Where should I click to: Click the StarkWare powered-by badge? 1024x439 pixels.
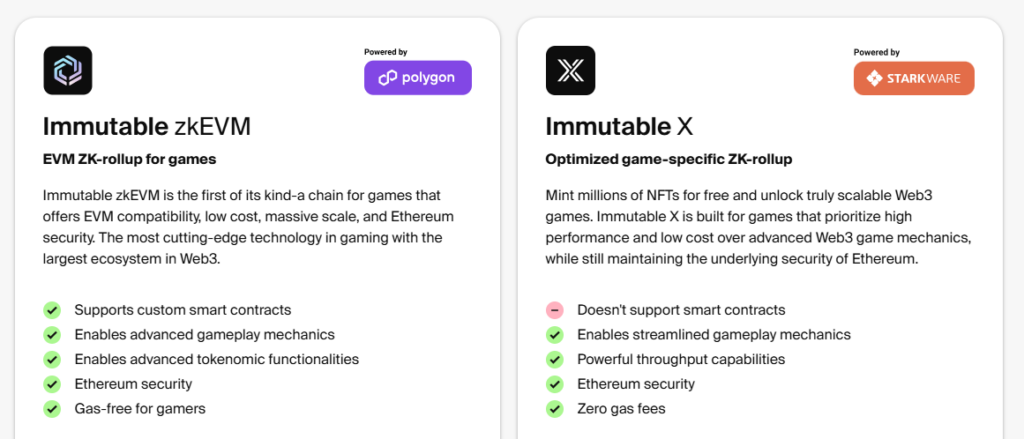pyautogui.click(x=913, y=78)
